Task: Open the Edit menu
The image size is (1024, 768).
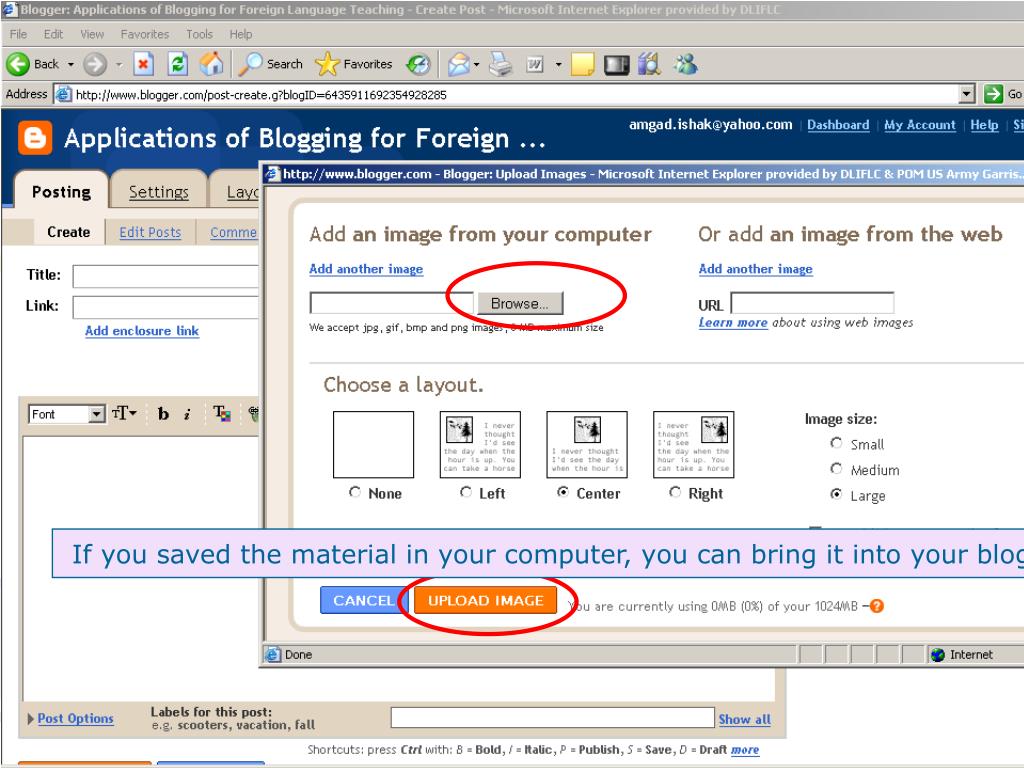Action: pos(53,34)
